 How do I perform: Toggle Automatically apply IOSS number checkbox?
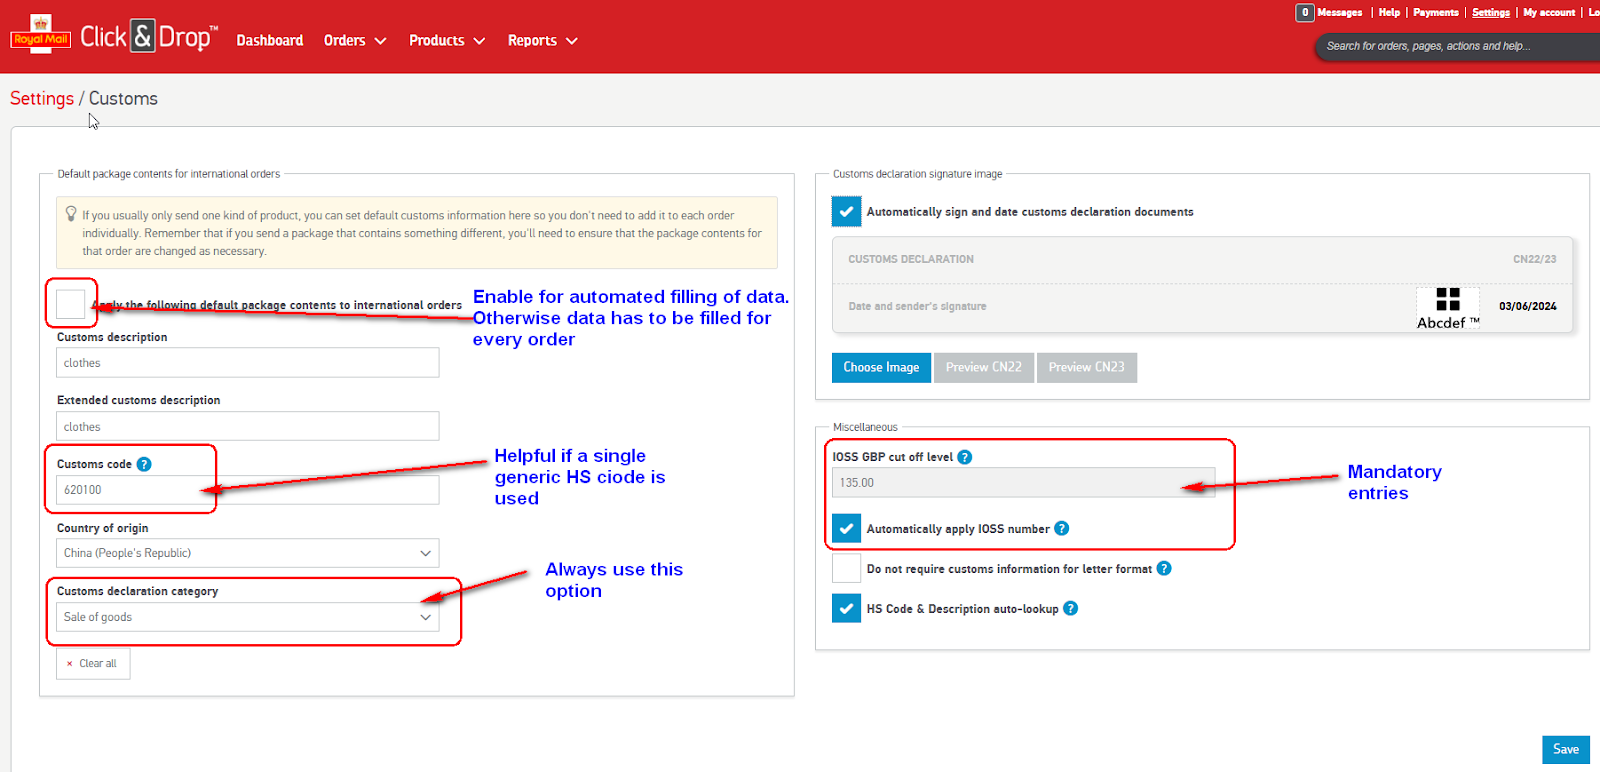pos(847,528)
